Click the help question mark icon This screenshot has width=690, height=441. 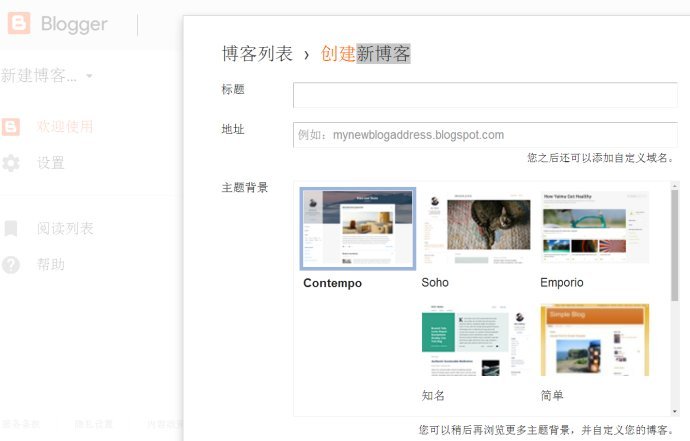coord(11,265)
